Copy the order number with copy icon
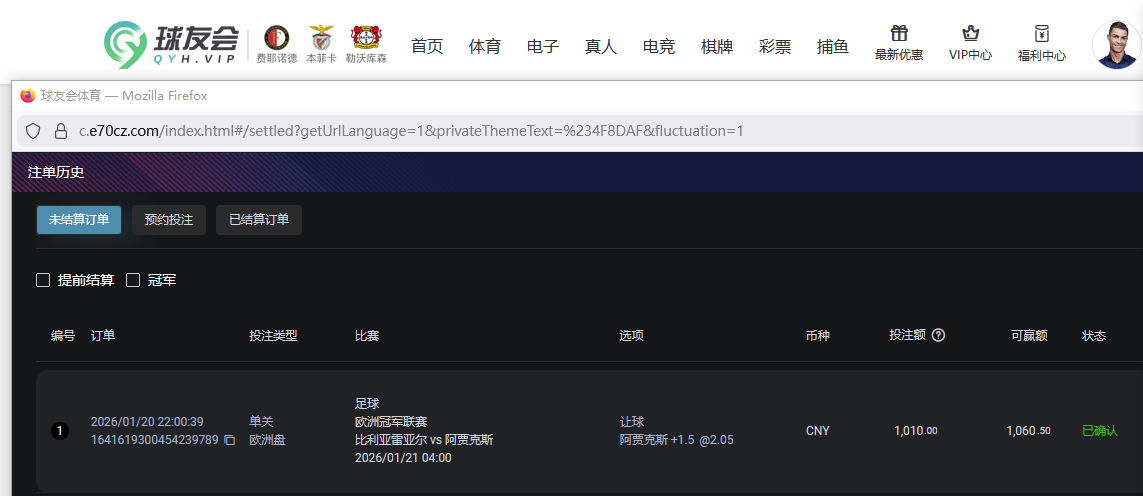Image resolution: width=1143 pixels, height=496 pixels. [x=229, y=440]
